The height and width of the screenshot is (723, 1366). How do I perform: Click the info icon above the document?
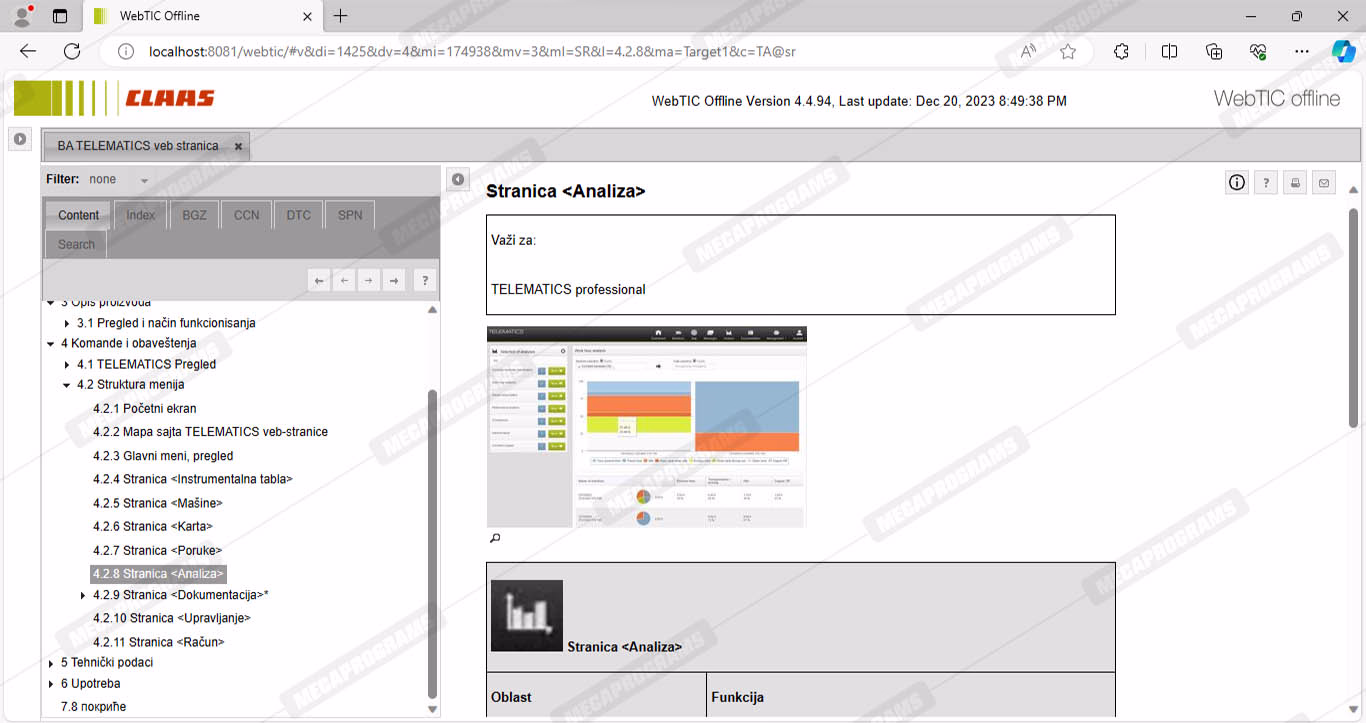pyautogui.click(x=1237, y=182)
